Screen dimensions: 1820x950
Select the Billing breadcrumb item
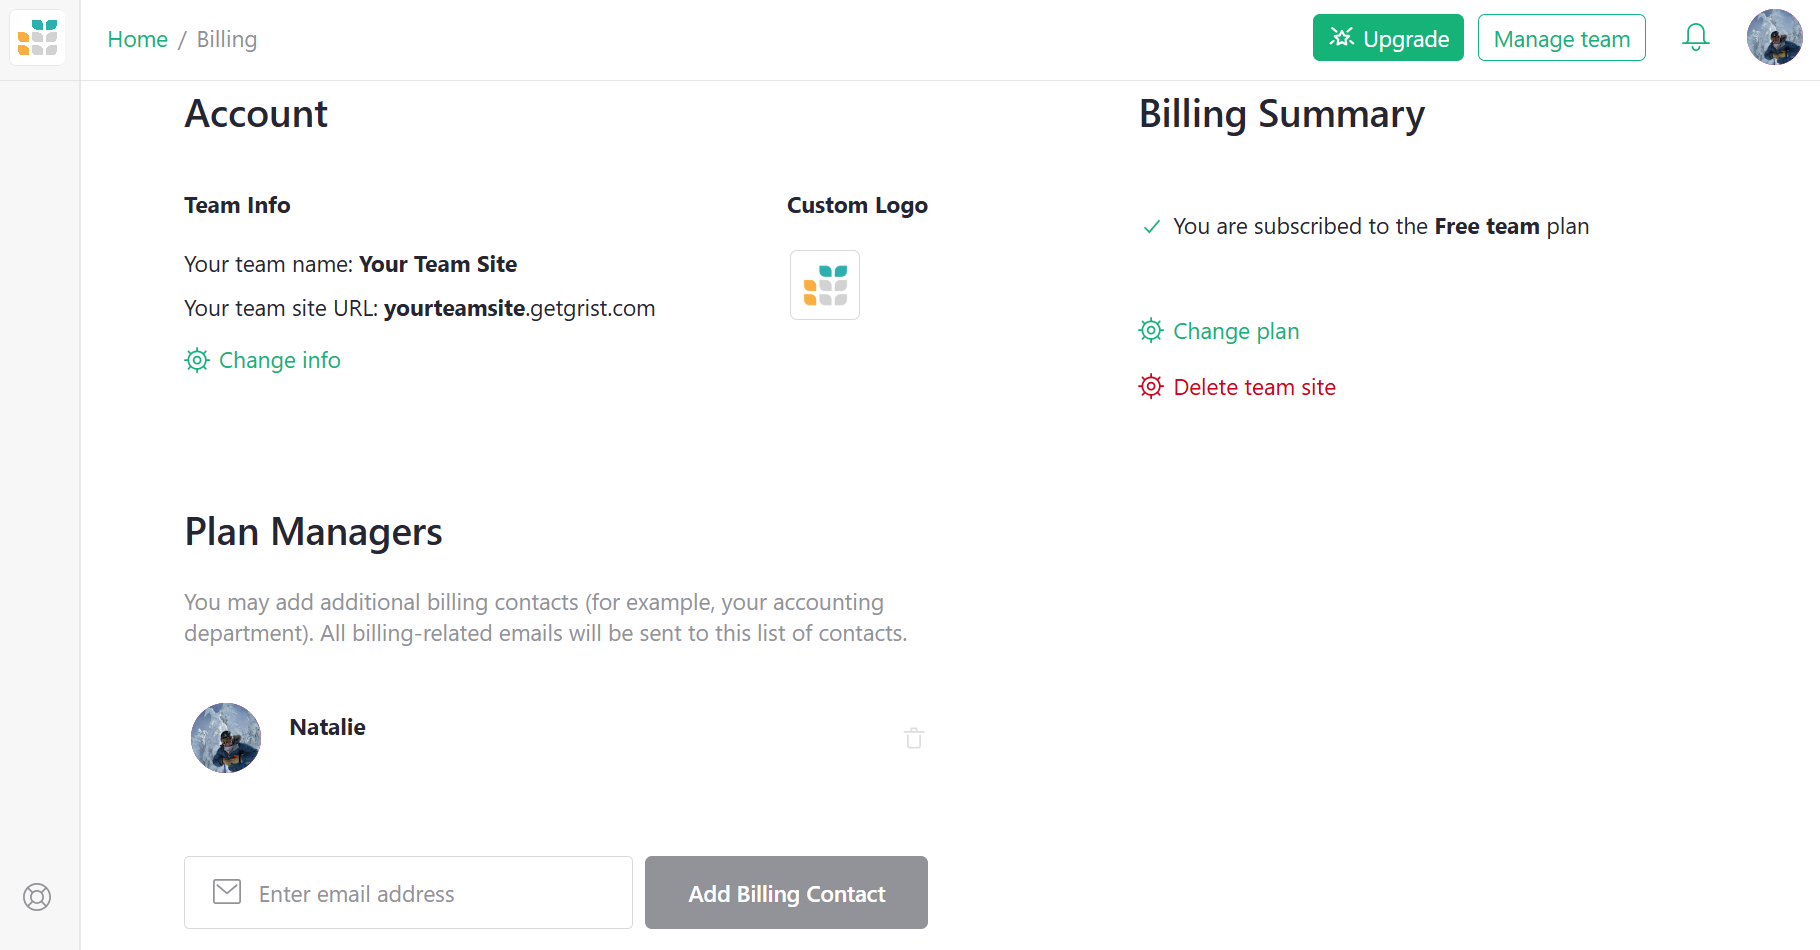coord(226,39)
